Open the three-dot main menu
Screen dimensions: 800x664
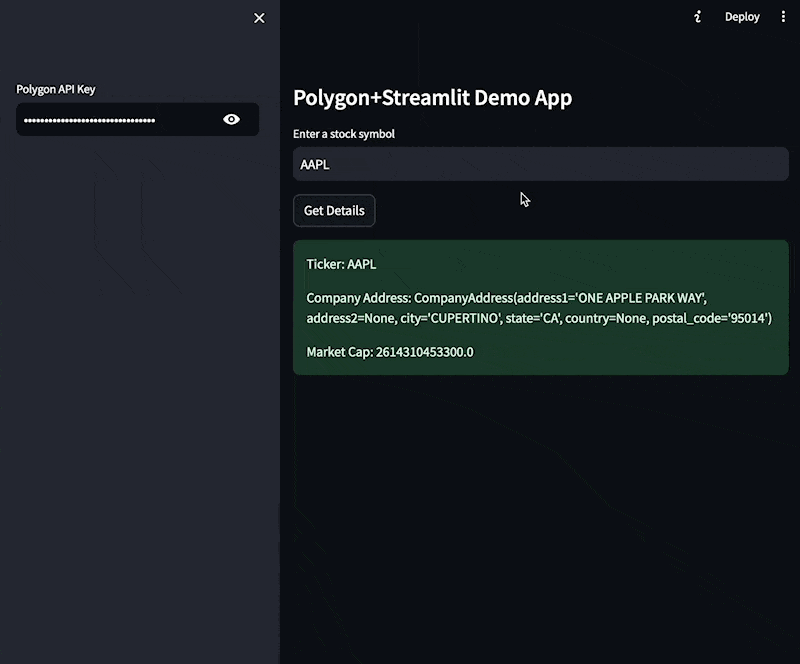tap(783, 17)
